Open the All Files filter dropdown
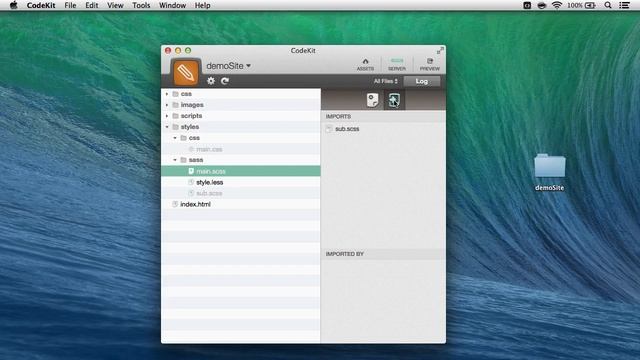 pyautogui.click(x=385, y=81)
